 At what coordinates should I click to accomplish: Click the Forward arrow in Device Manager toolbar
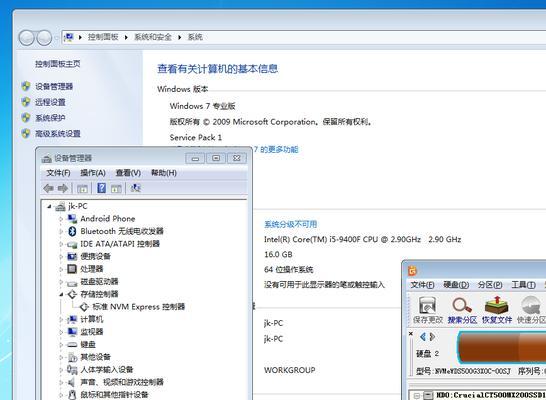[63, 188]
